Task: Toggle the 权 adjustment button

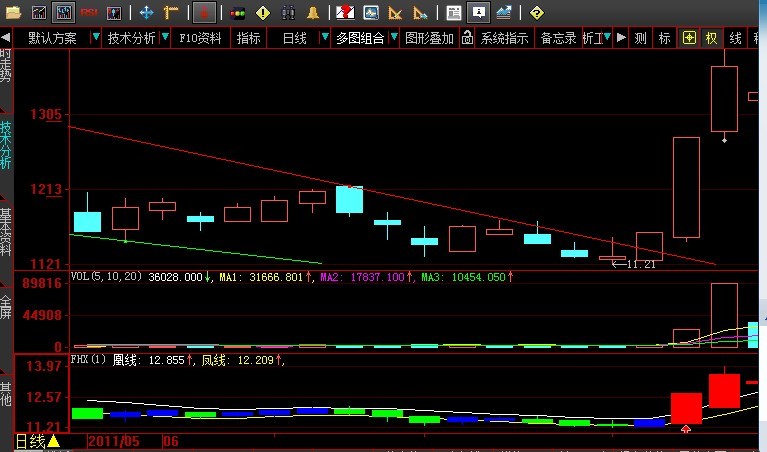Action: [712, 38]
